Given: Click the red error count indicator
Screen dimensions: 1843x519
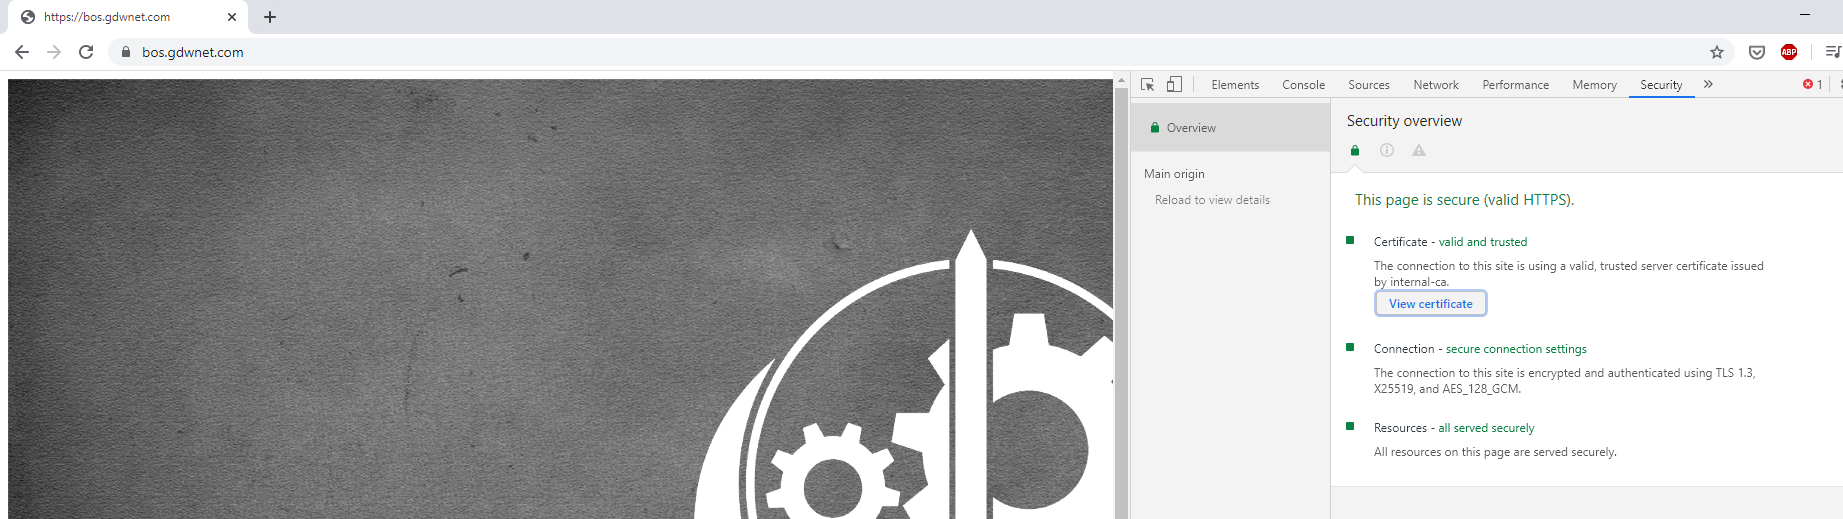Looking at the screenshot, I should [1813, 85].
